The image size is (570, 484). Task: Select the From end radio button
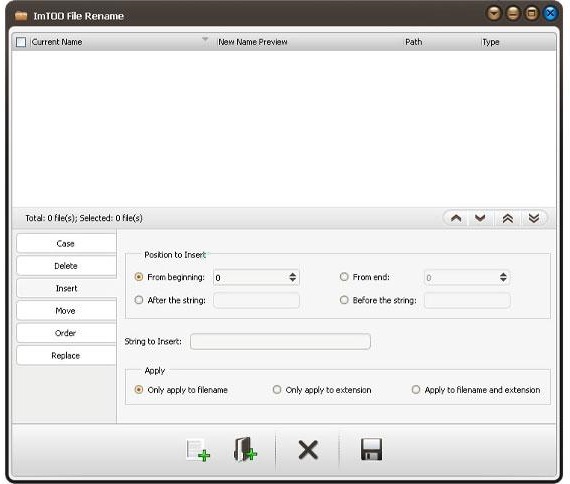[x=344, y=277]
